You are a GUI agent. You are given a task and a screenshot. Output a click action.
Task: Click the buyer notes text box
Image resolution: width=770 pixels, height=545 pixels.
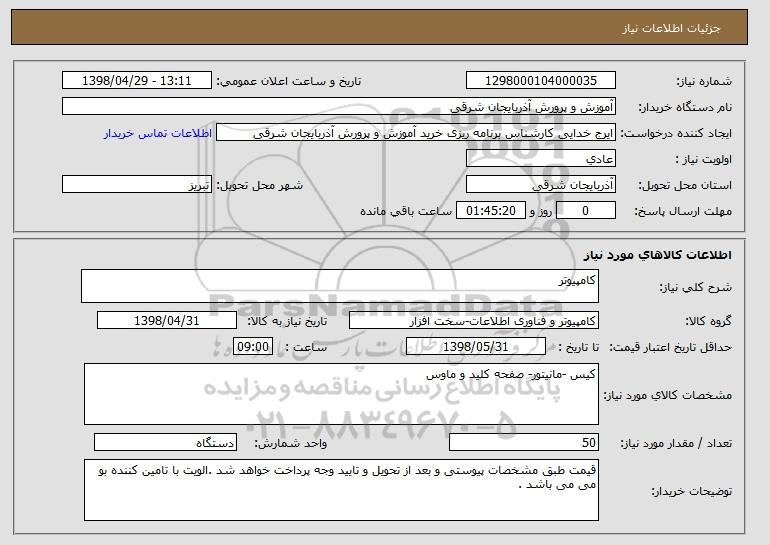[x=341, y=490]
